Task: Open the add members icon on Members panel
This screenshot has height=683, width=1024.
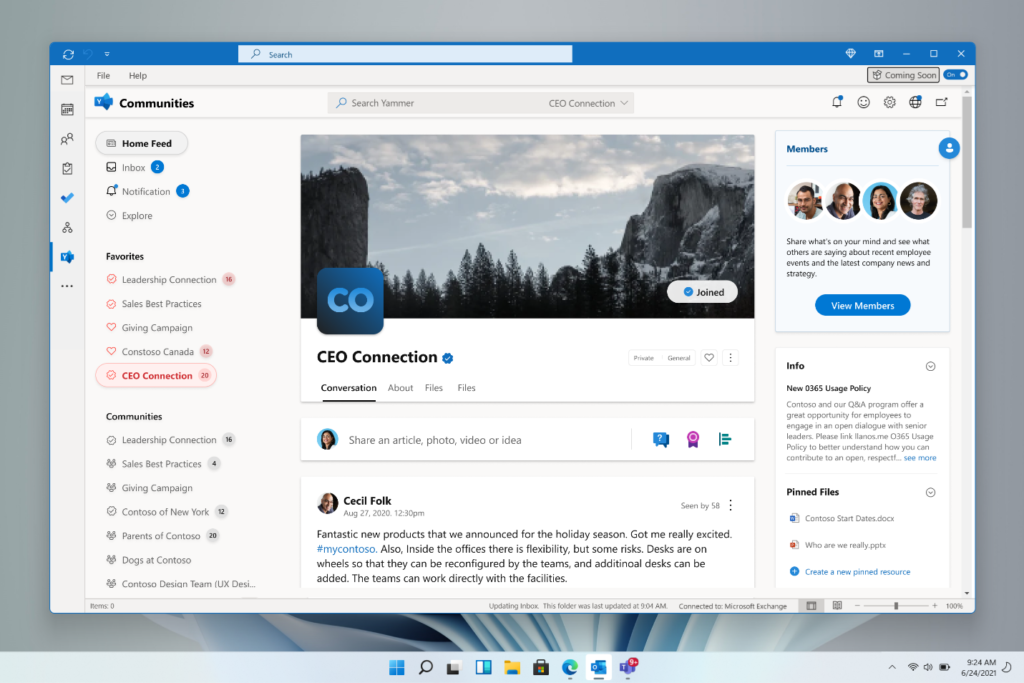Action: click(948, 148)
